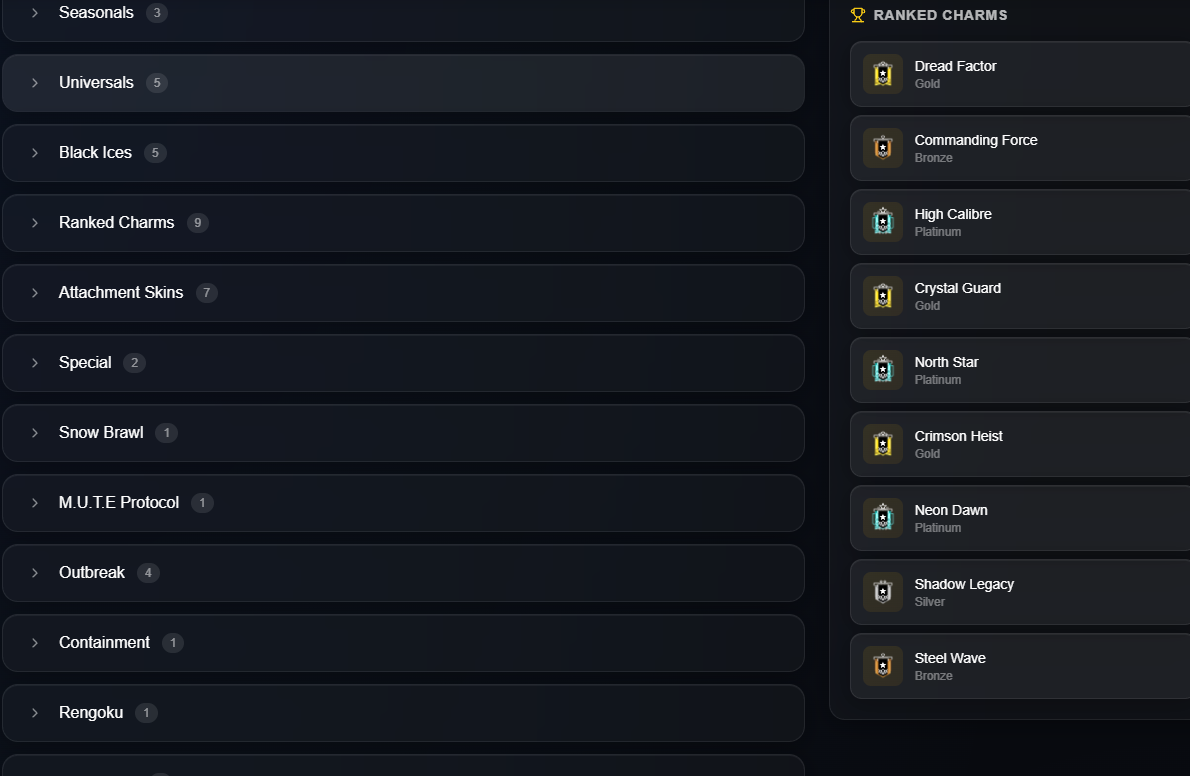Image resolution: width=1190 pixels, height=776 pixels.
Task: Open the Ranked Charms category row
Action: pos(403,223)
